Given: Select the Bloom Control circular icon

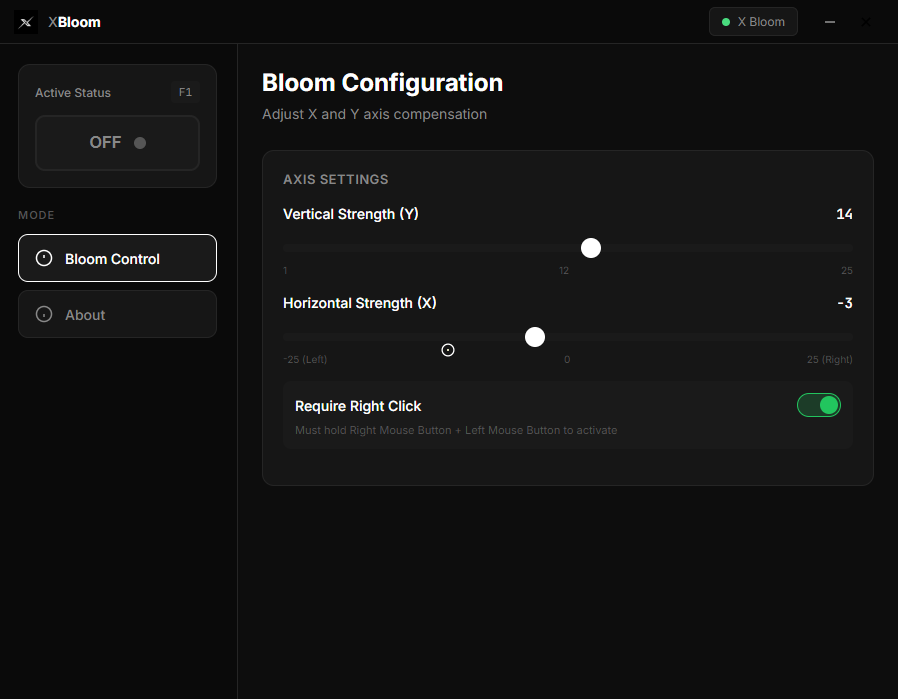Looking at the screenshot, I should click(x=43, y=258).
